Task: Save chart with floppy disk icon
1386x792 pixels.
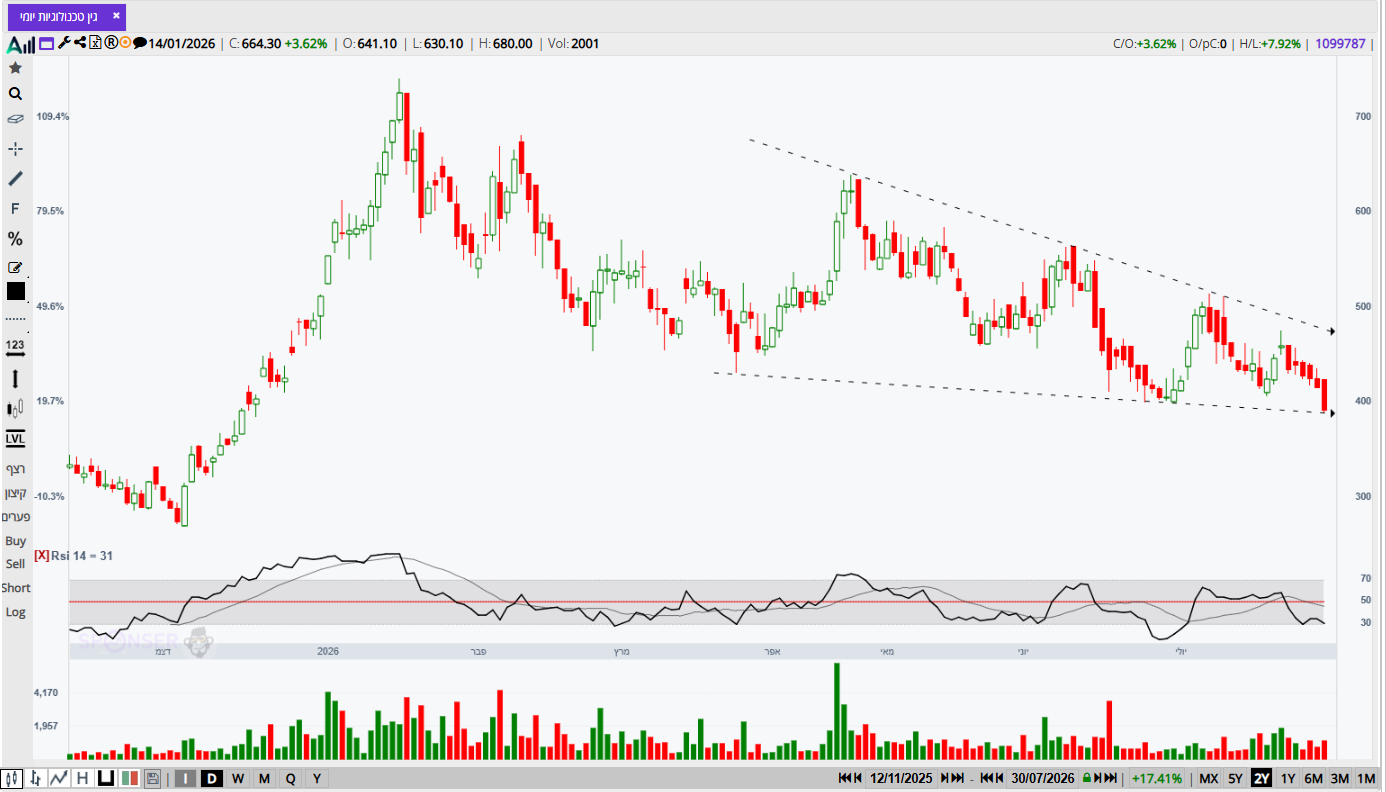Action: (152, 778)
